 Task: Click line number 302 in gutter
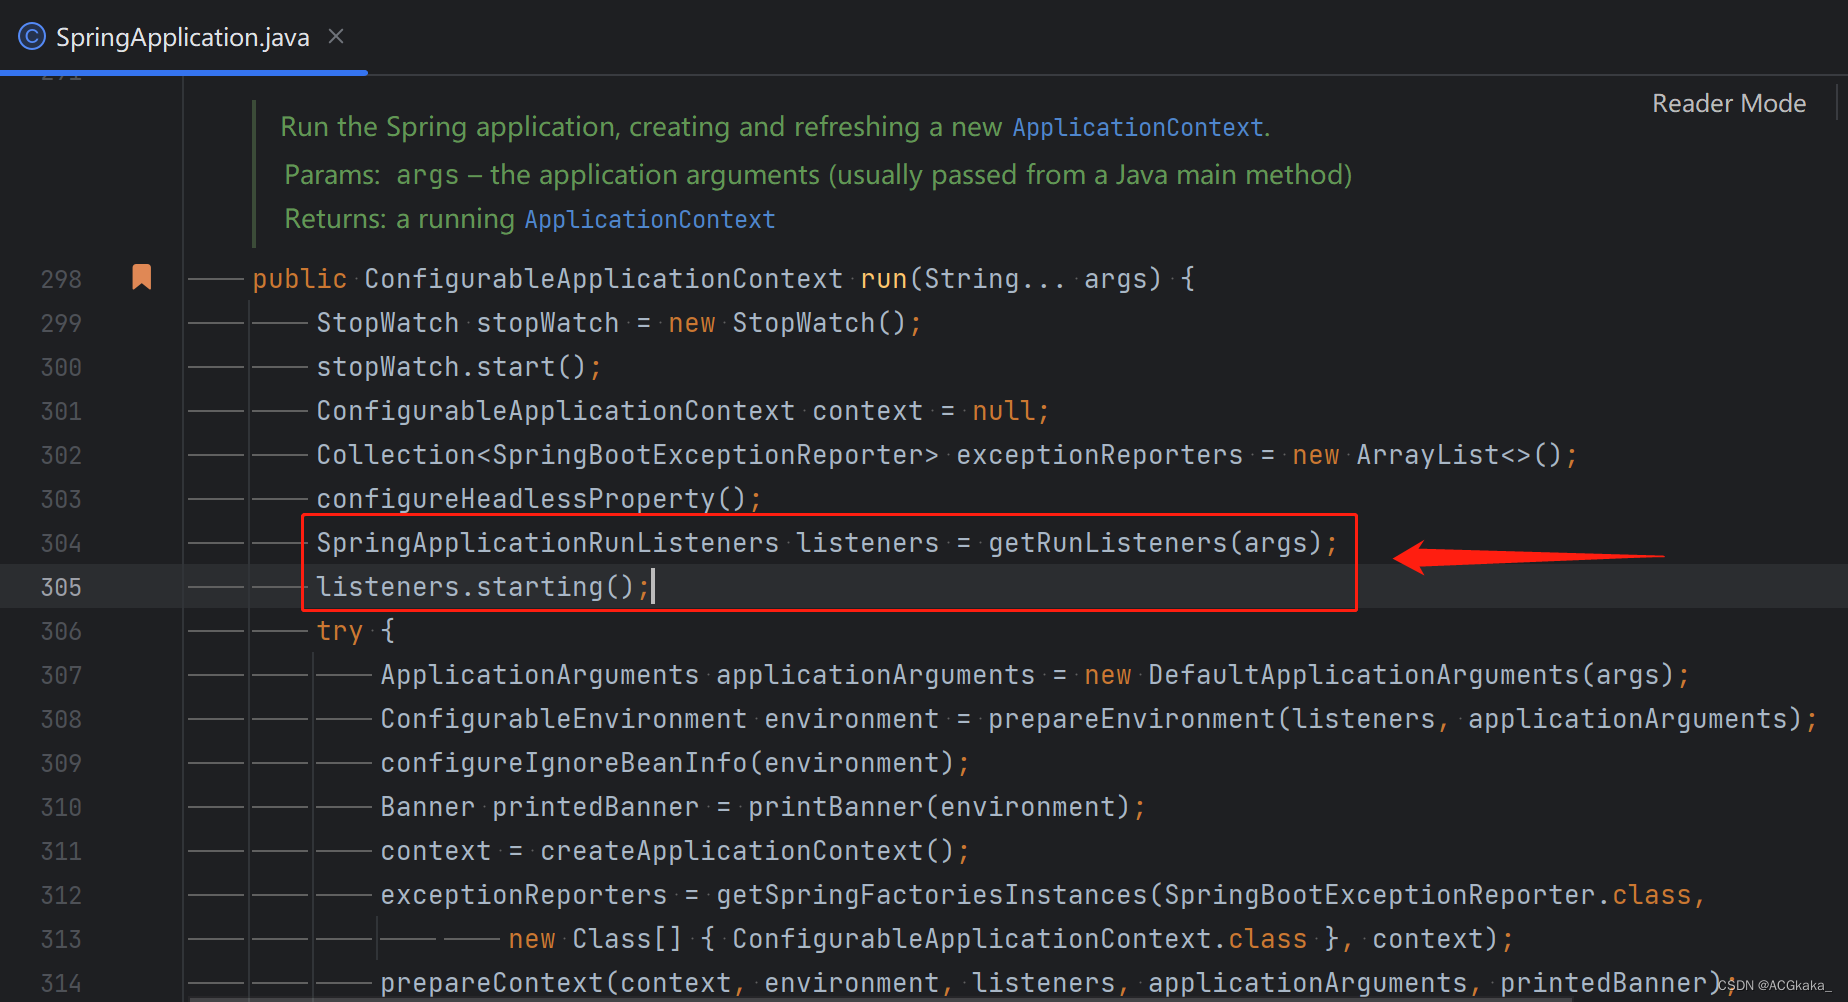(x=61, y=455)
